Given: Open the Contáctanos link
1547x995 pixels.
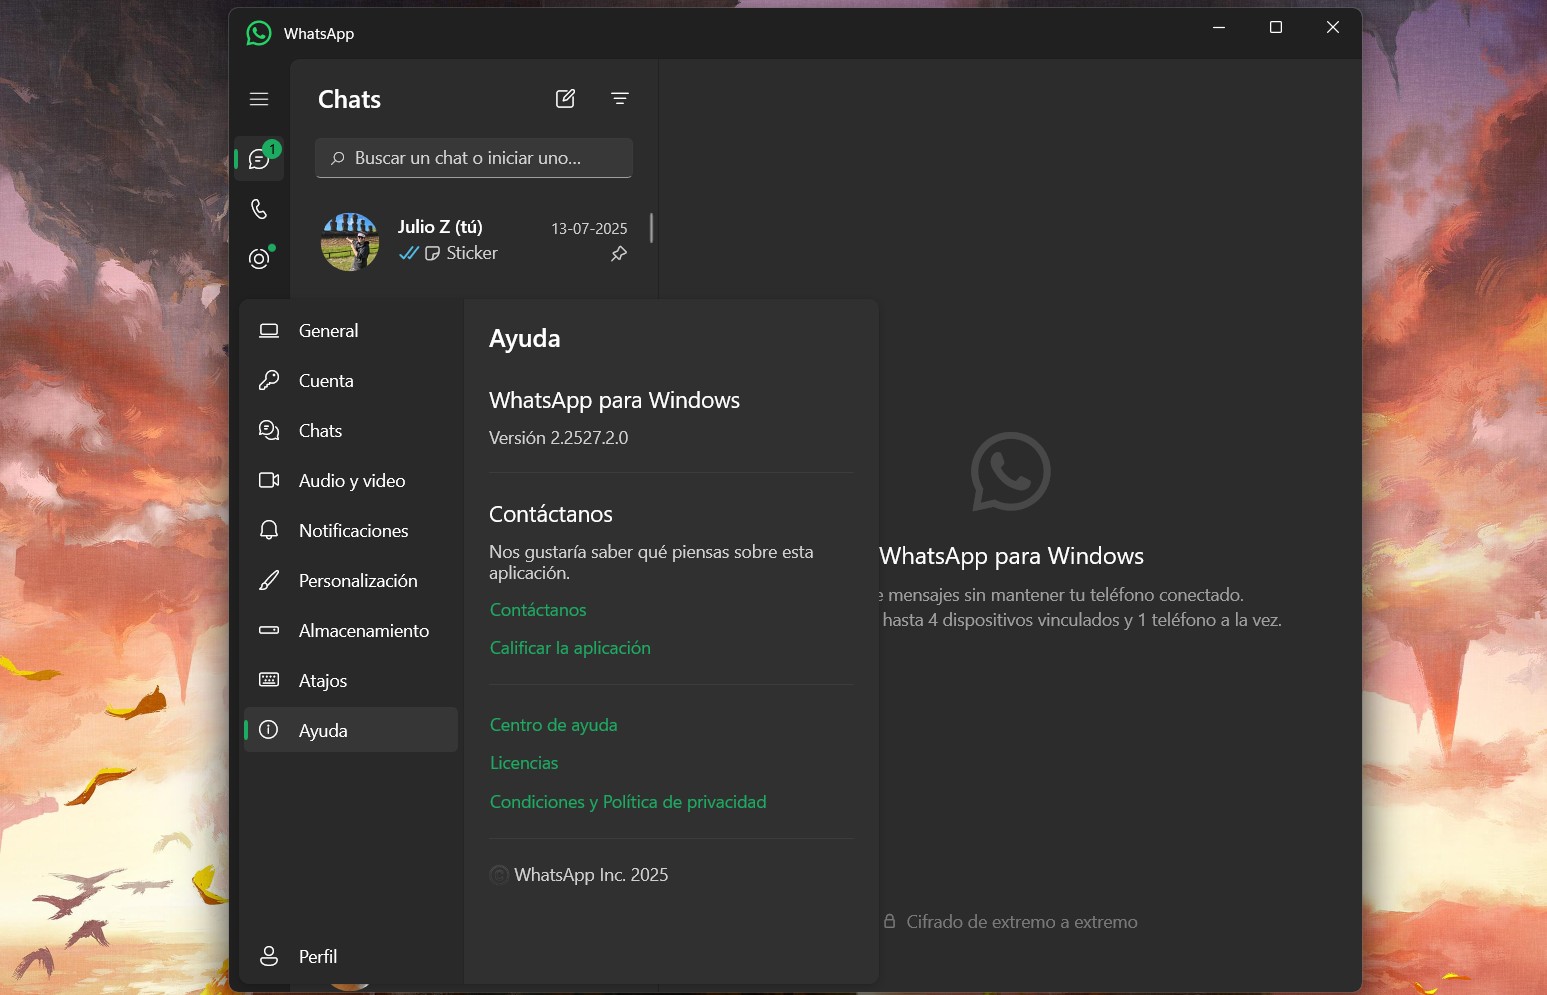Looking at the screenshot, I should click(538, 610).
